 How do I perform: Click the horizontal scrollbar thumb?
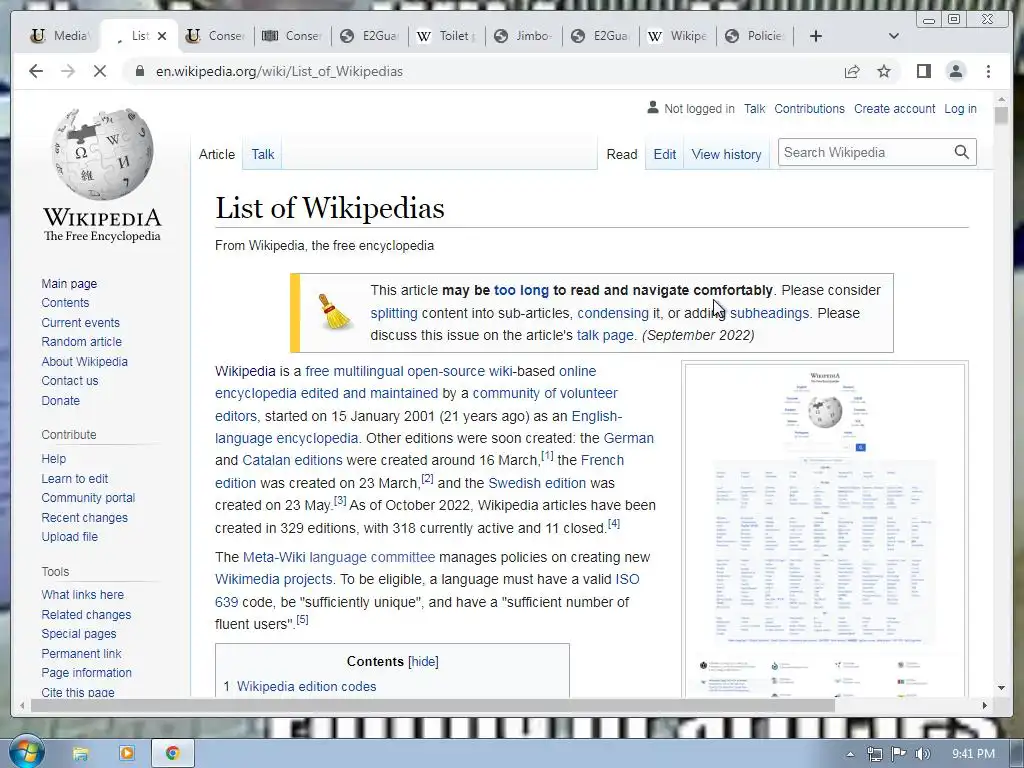point(433,705)
